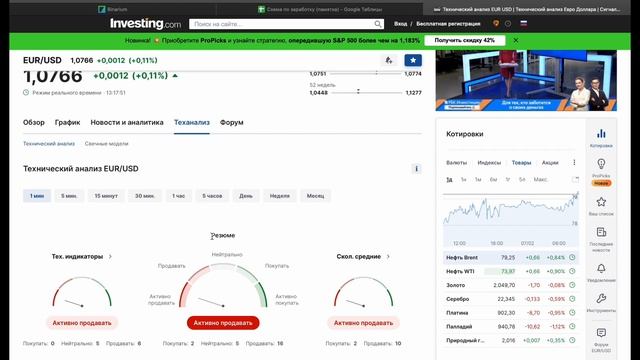Select the Товары tab in Котировки
The height and width of the screenshot is (360, 640).
point(522,162)
